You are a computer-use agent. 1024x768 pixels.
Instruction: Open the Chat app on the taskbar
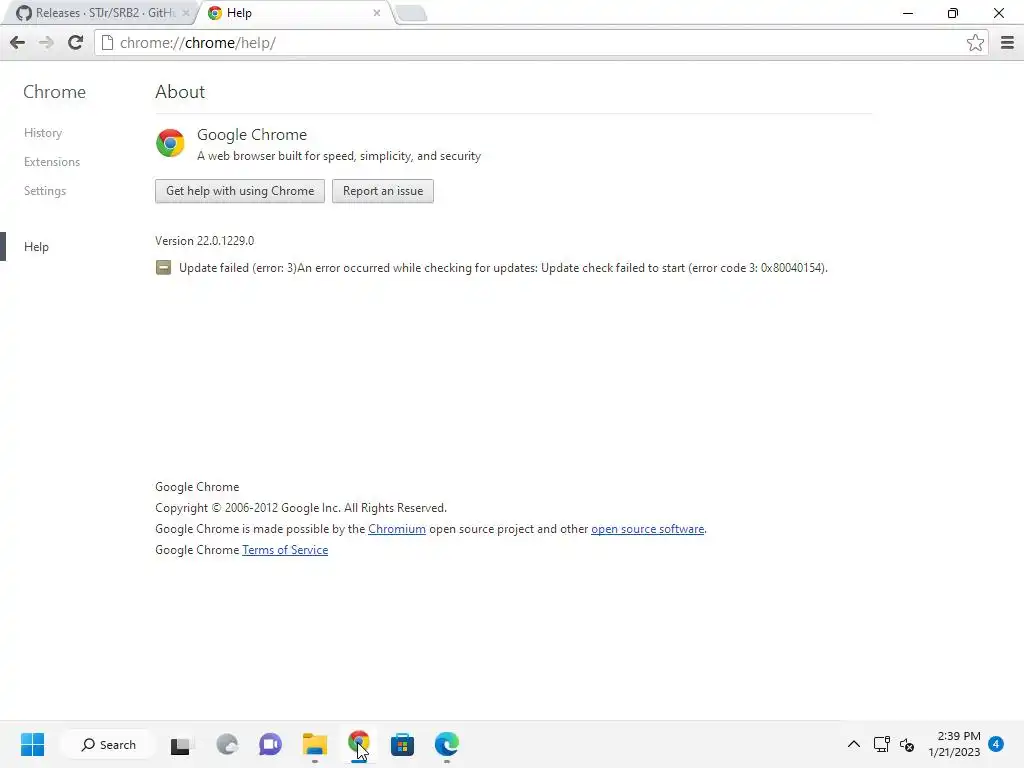270,744
